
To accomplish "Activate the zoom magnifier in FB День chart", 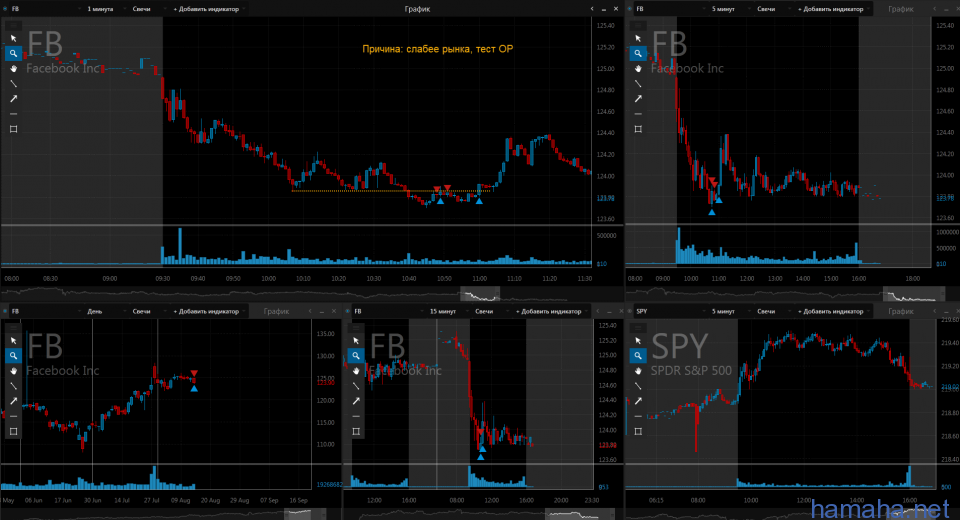I will pos(13,355).
